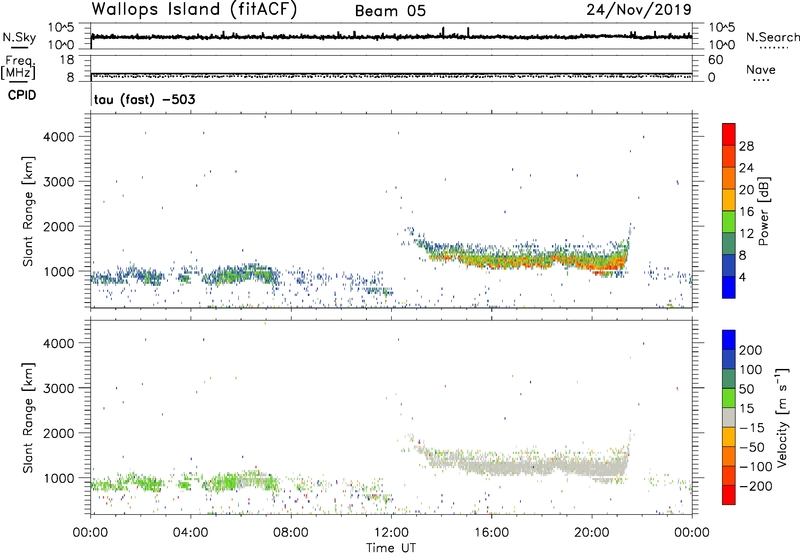Click the 'Freq. [MHz]' axis label

click(x=18, y=67)
